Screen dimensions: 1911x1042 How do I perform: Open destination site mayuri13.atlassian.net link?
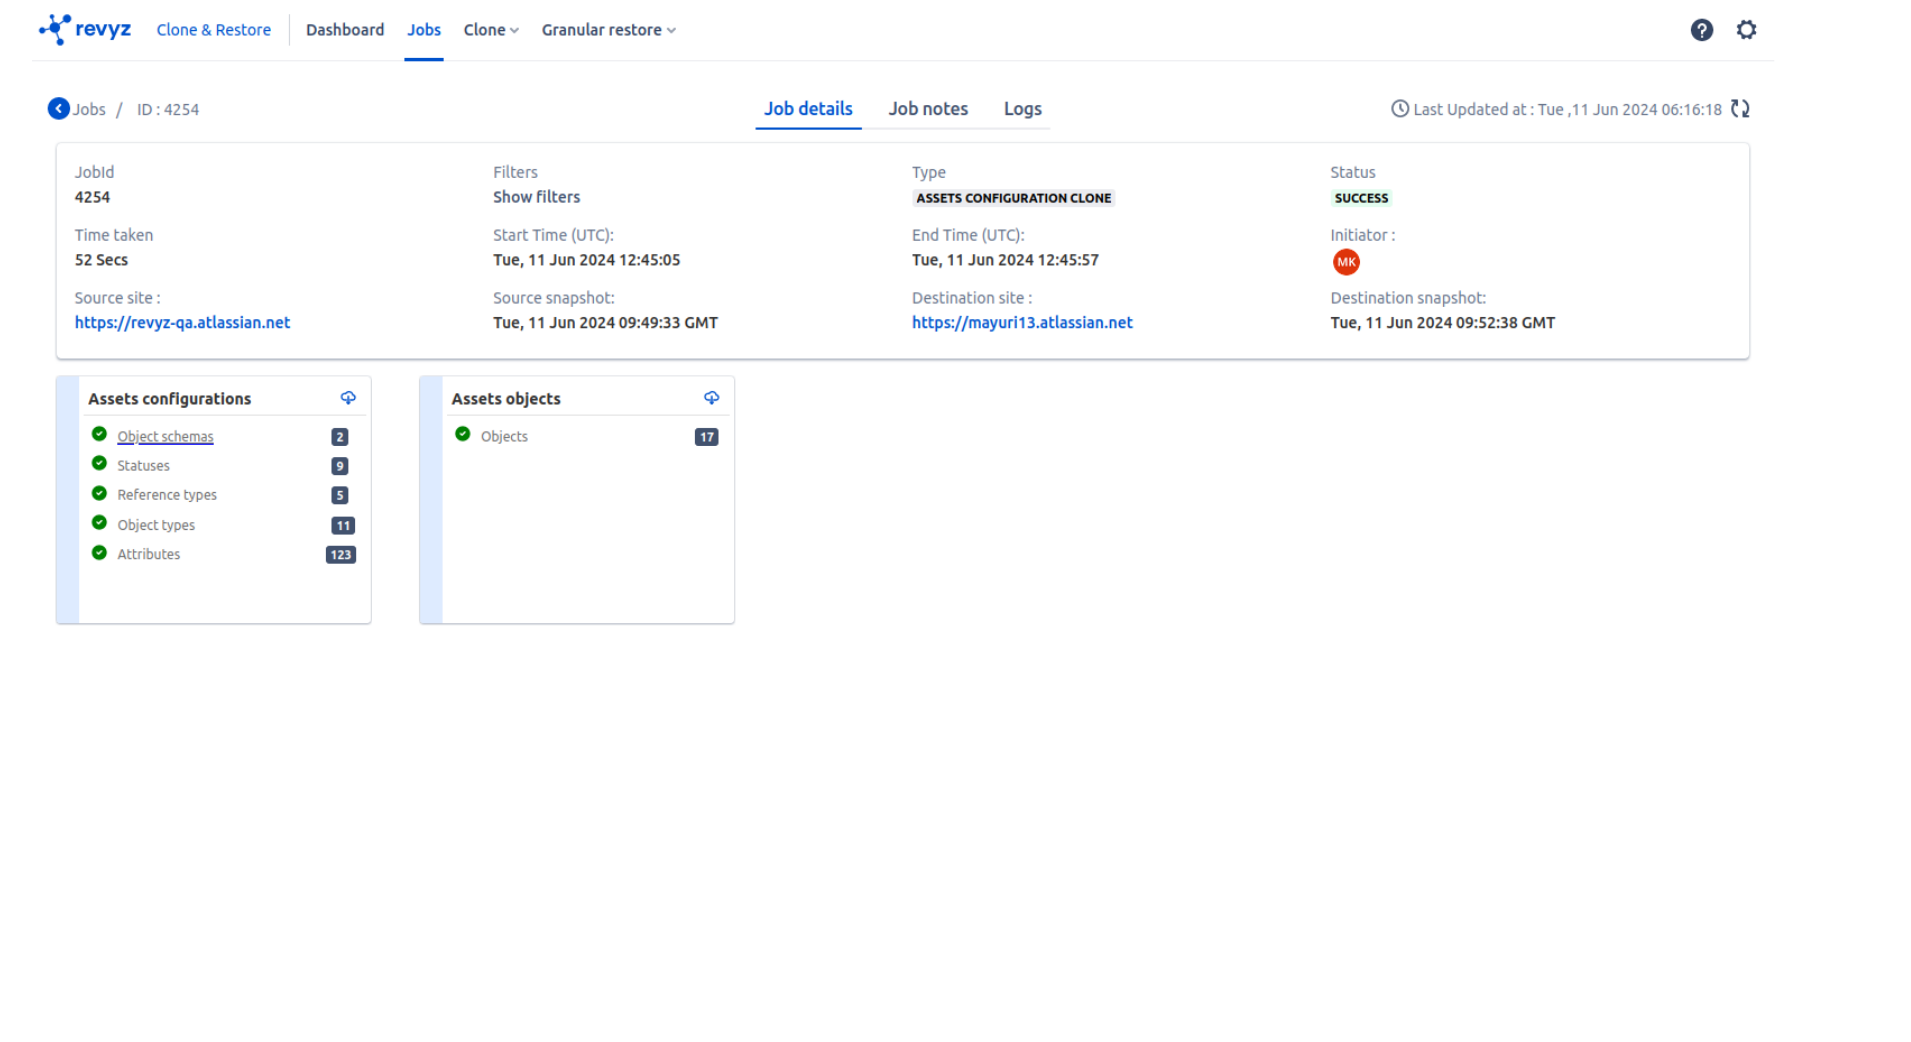pyautogui.click(x=1022, y=323)
